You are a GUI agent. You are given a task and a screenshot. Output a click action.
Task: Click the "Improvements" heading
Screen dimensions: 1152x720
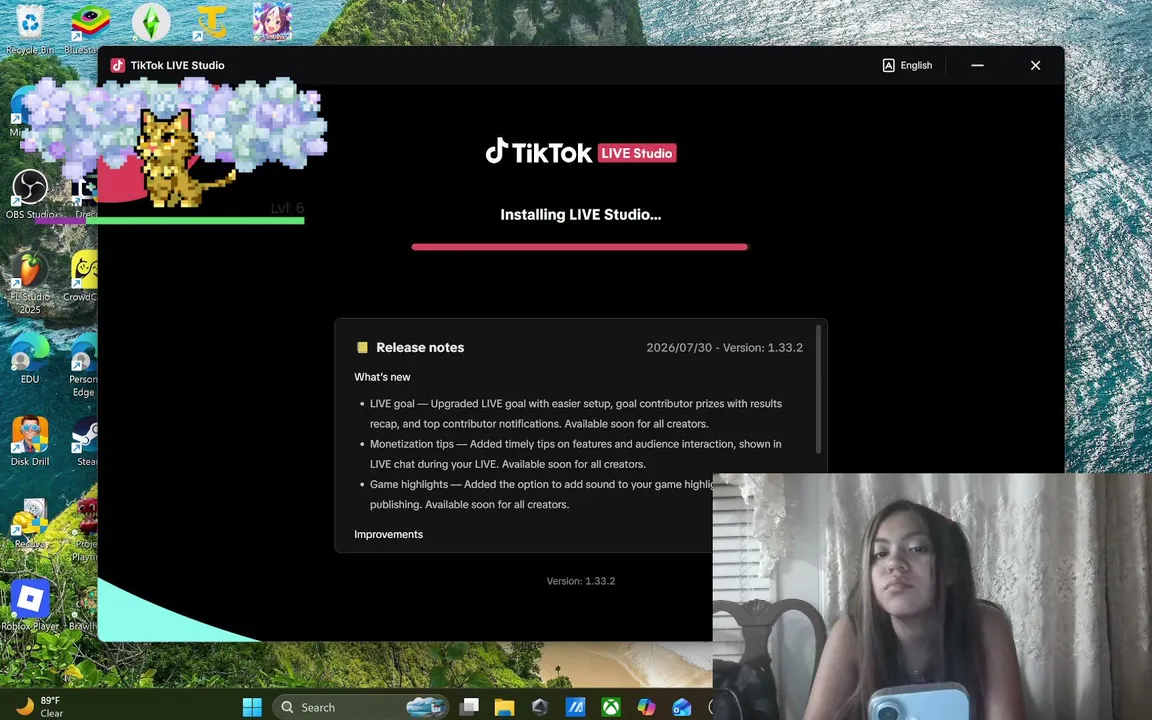pyautogui.click(x=389, y=534)
